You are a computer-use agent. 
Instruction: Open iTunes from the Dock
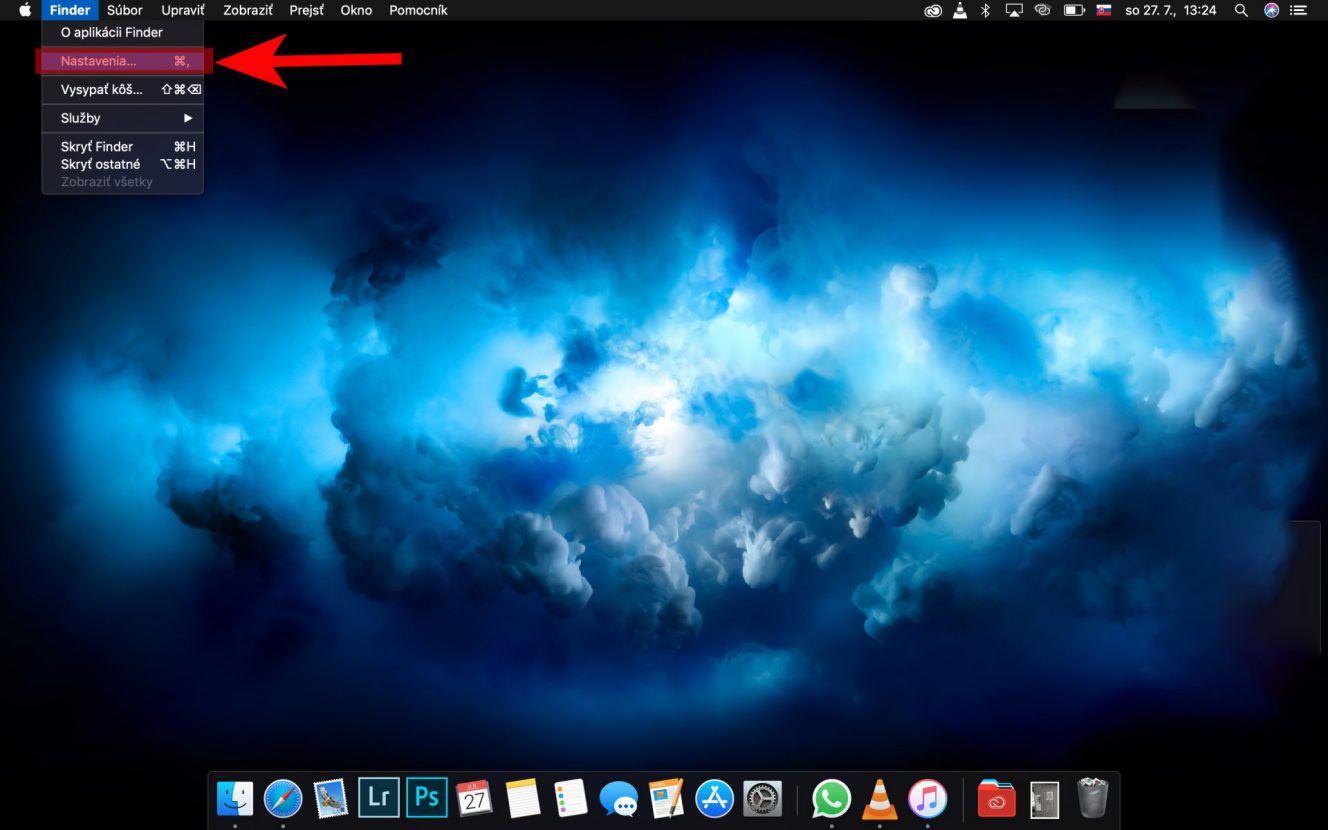[928, 798]
